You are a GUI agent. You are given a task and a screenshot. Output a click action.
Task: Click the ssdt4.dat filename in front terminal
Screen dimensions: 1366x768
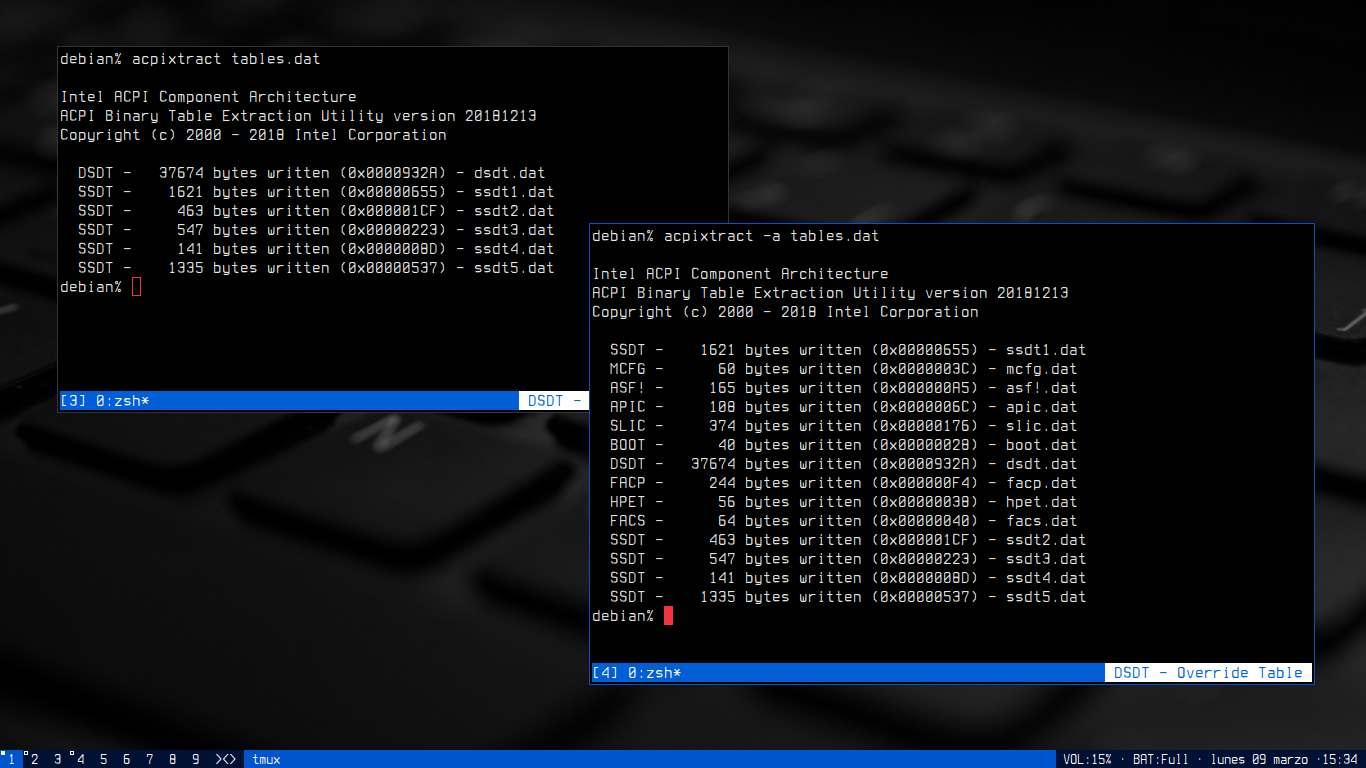pos(1046,578)
